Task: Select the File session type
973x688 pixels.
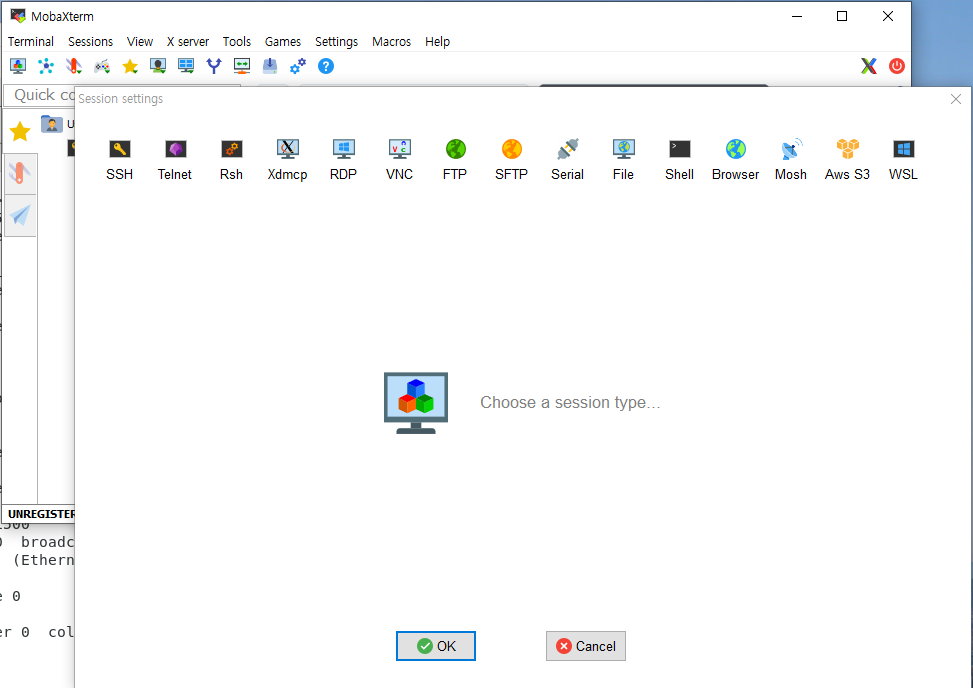Action: pos(623,159)
